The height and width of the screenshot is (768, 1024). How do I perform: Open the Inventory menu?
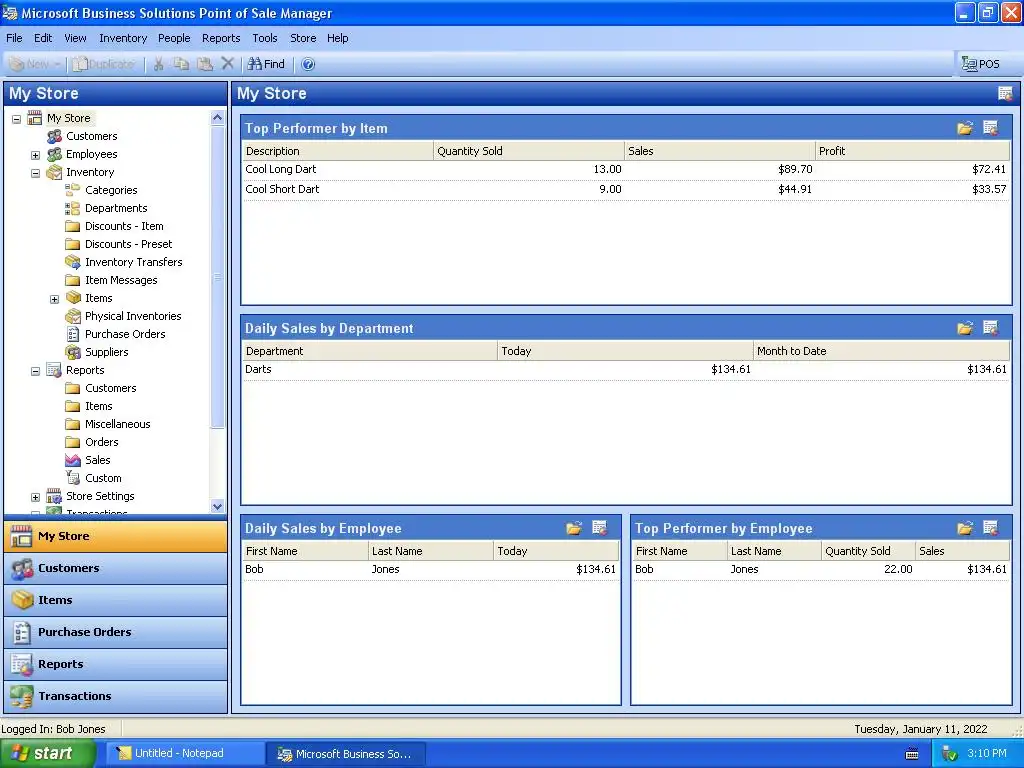(123, 38)
